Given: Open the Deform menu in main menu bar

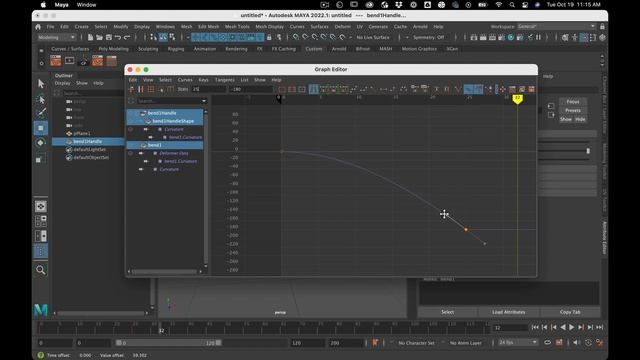Looking at the screenshot, I should pyautogui.click(x=342, y=27).
